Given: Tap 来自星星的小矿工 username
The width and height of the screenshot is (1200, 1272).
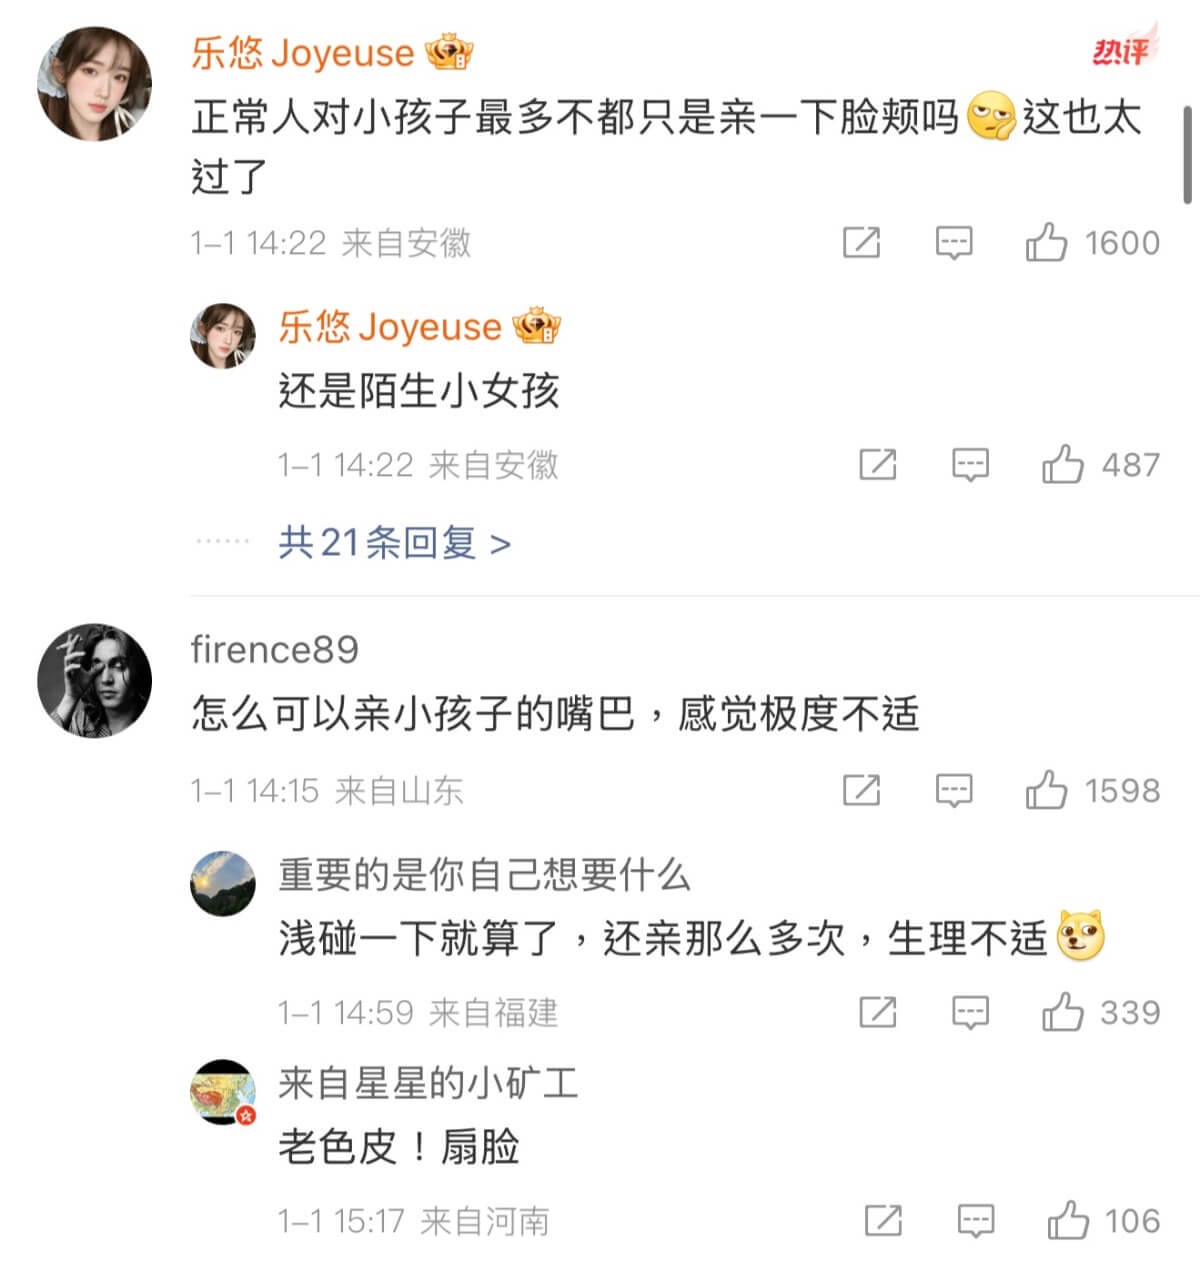Looking at the screenshot, I should (x=428, y=1083).
